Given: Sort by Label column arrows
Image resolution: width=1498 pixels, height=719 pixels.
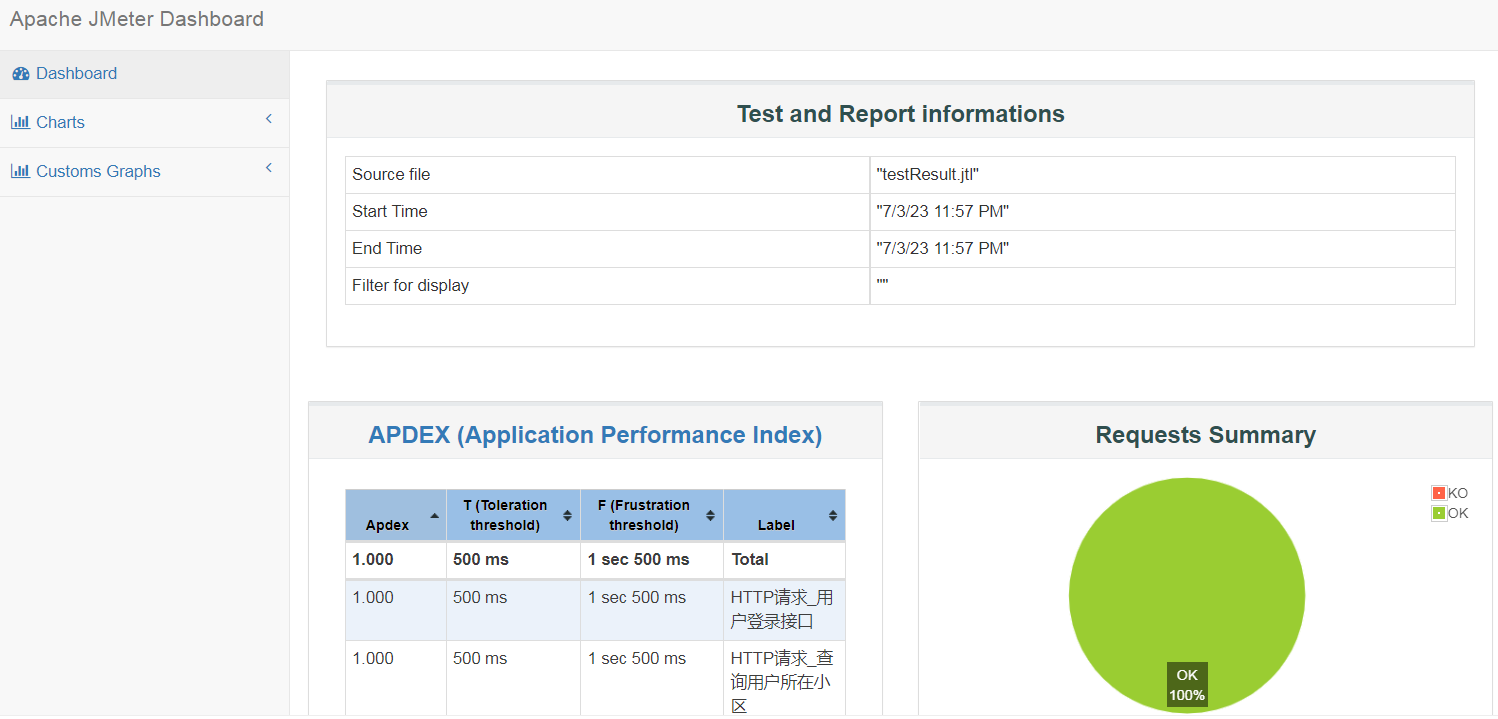Looking at the screenshot, I should click(833, 516).
